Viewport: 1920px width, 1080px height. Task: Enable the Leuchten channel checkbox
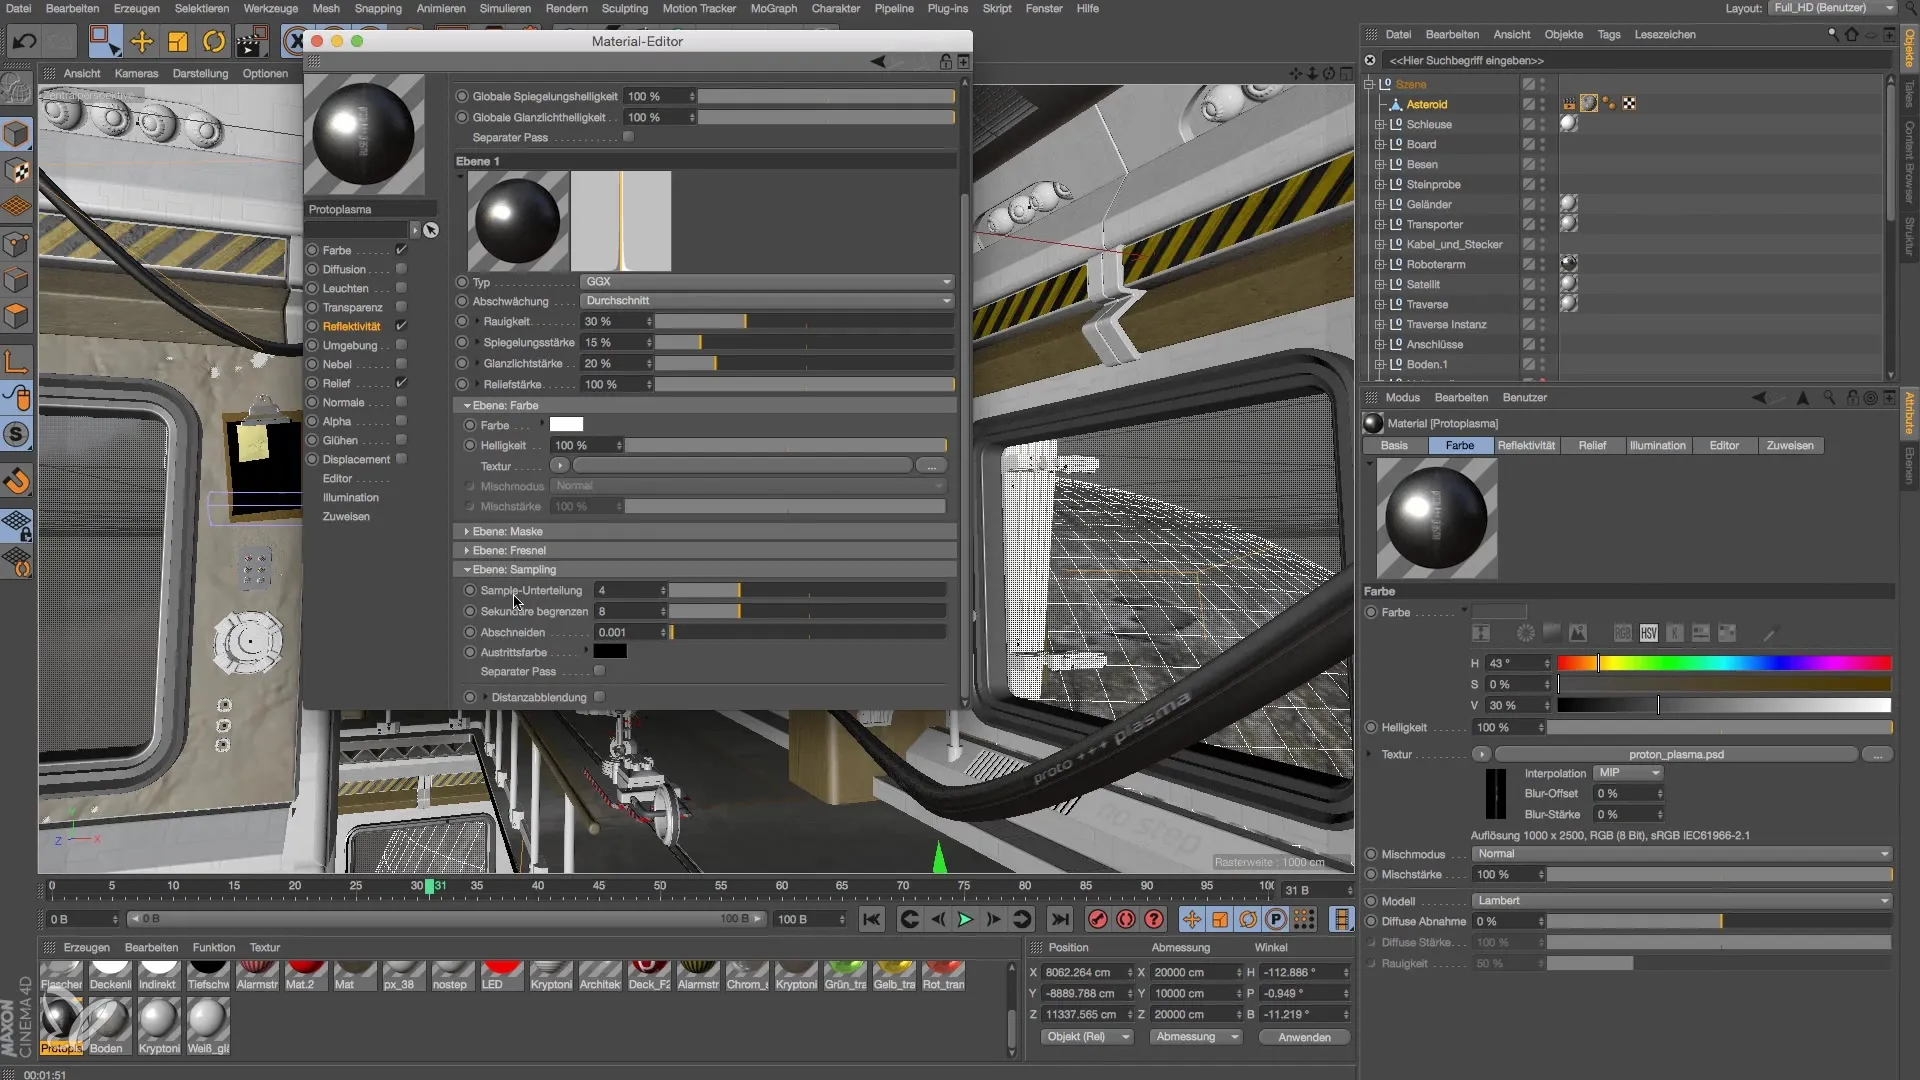coord(401,288)
